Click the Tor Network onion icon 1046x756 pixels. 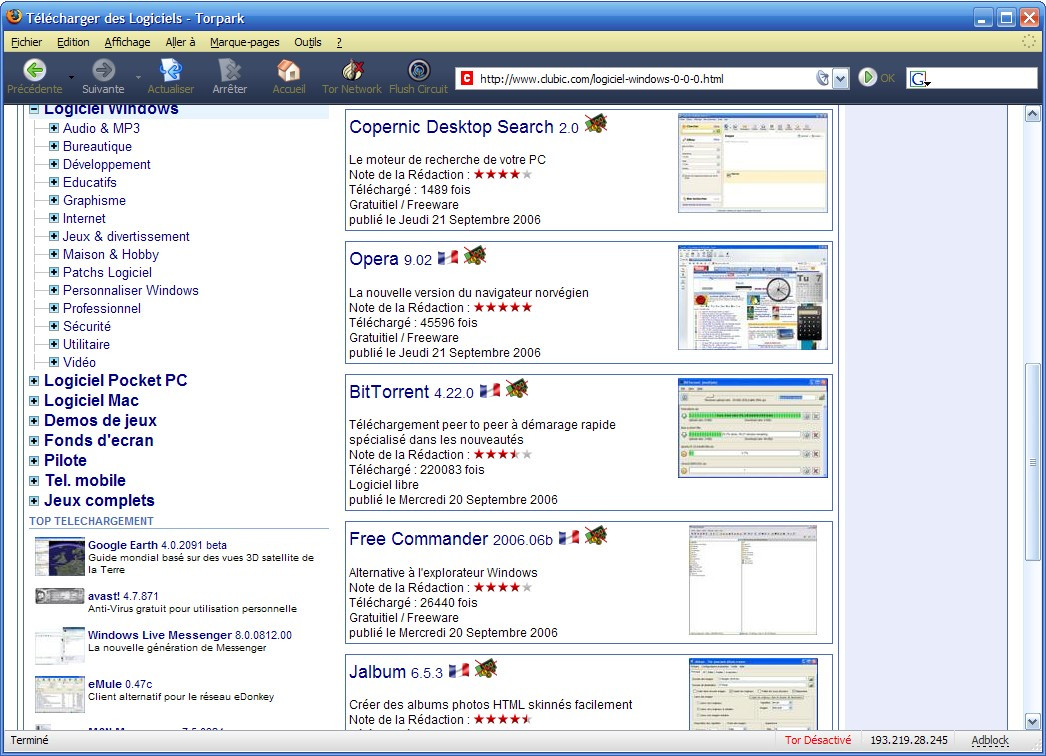pos(352,70)
